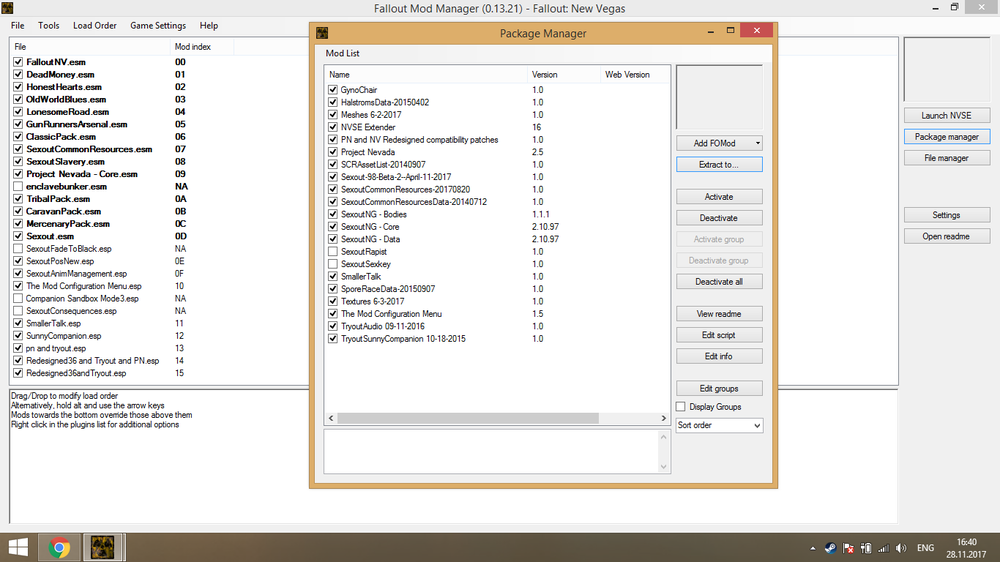Click Launch NVSE button
1000x562 pixels.
coord(946,115)
